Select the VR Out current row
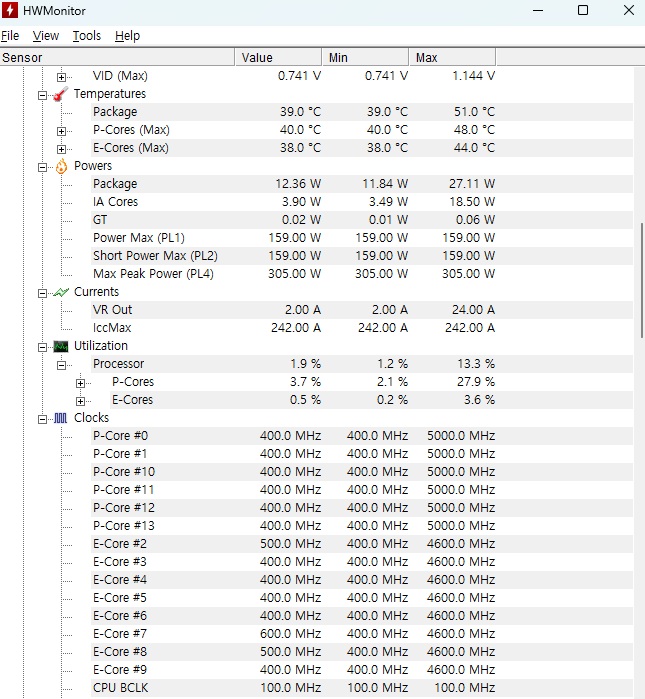This screenshot has width=645, height=699. click(x=362, y=310)
